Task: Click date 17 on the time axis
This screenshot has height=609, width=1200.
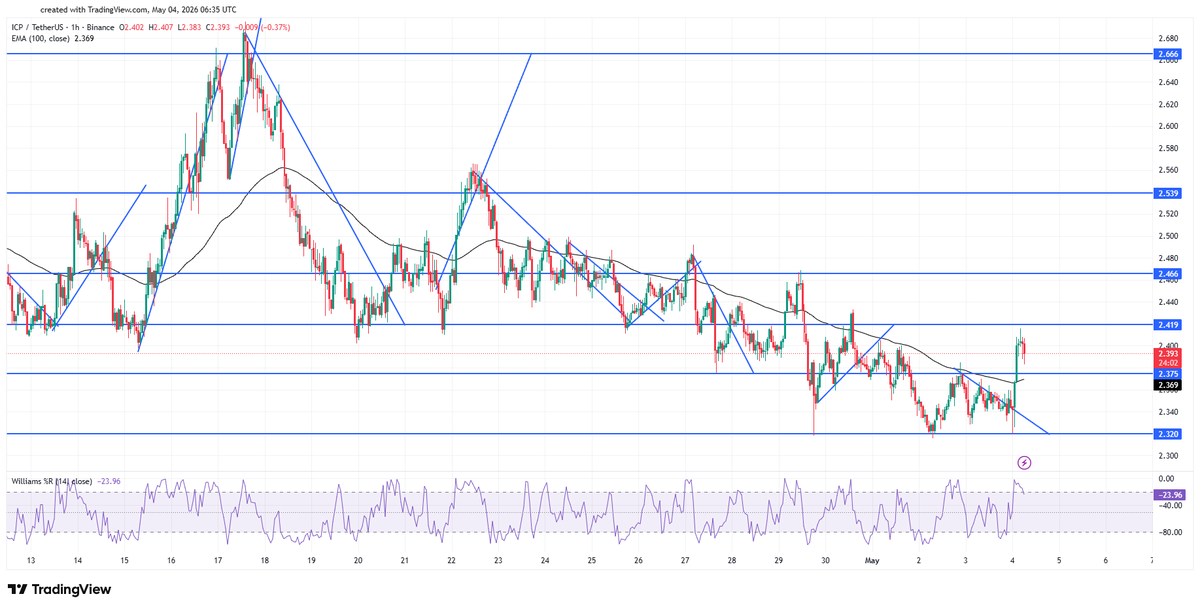Action: tap(217, 562)
